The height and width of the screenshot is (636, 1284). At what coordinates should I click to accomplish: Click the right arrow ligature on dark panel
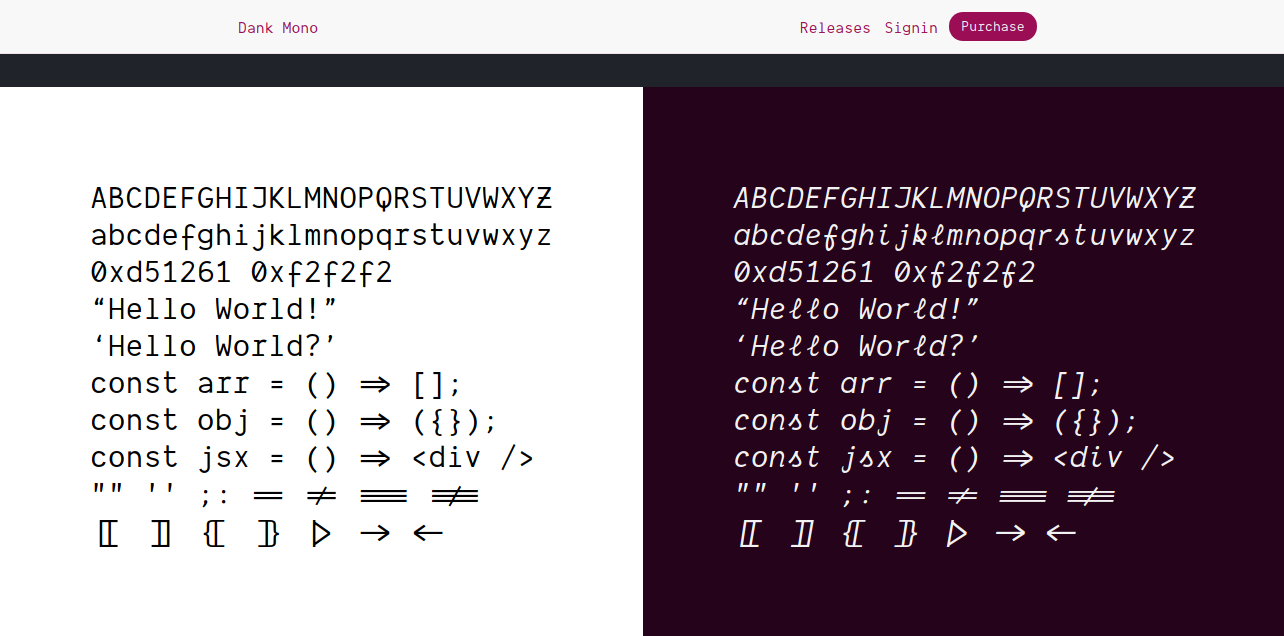tap(1011, 533)
